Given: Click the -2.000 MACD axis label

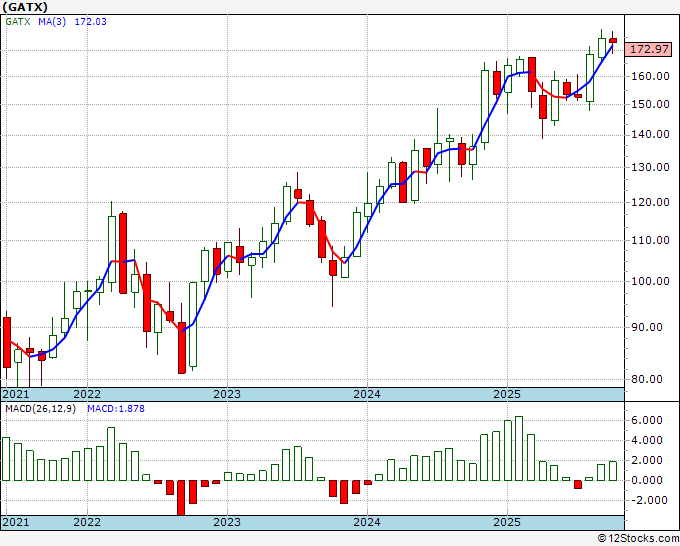Looking at the screenshot, I should click(648, 500).
